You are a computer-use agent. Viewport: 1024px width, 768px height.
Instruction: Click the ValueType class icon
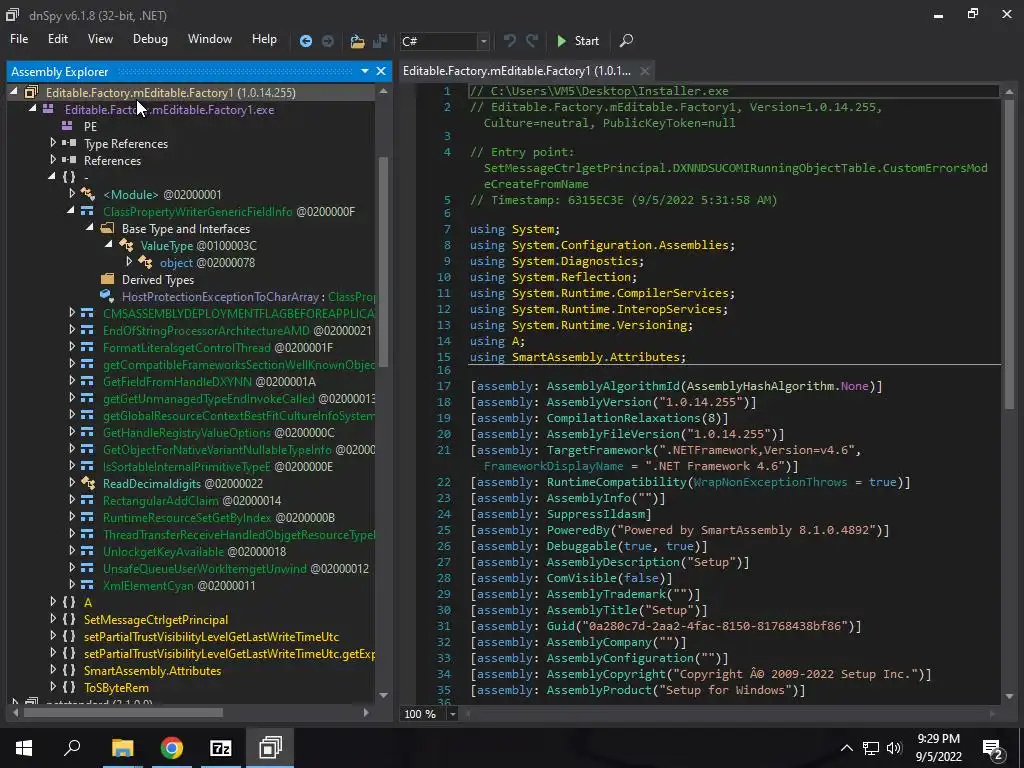coord(126,245)
